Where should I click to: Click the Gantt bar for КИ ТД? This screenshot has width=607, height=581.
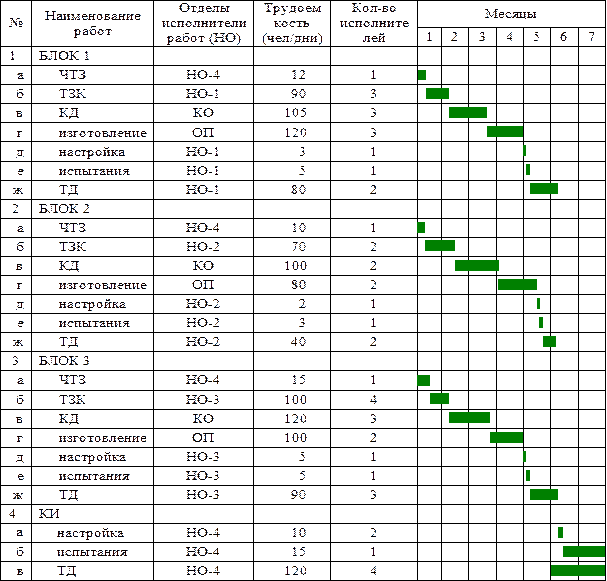click(578, 571)
